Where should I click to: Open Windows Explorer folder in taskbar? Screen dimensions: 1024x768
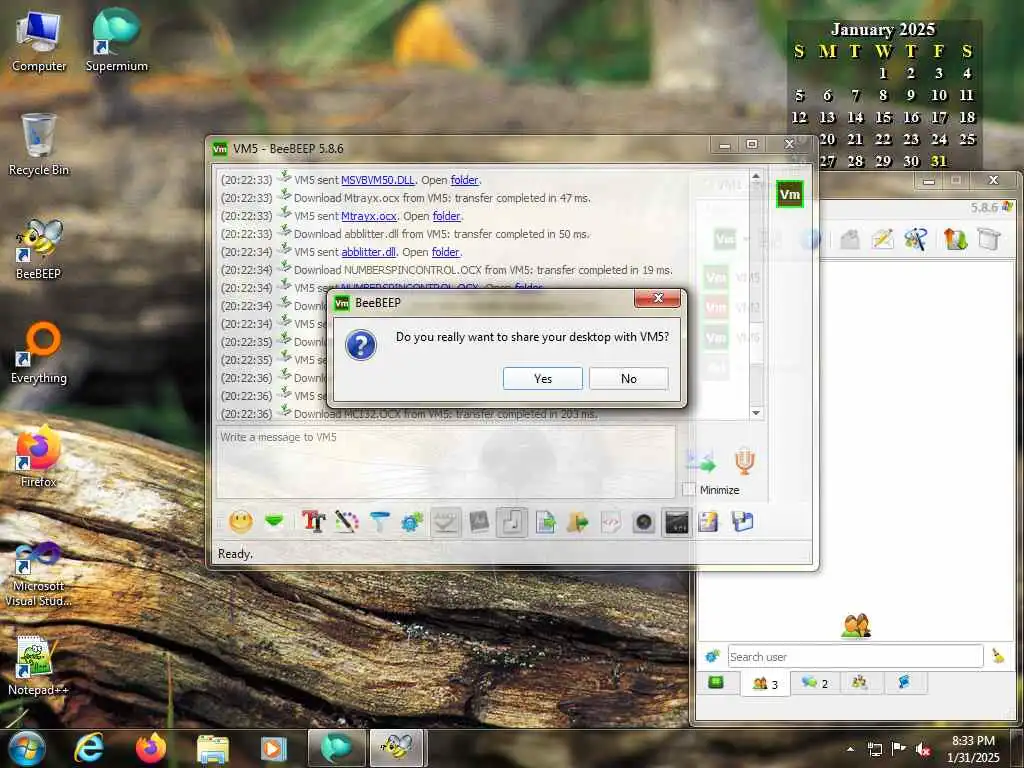pyautogui.click(x=212, y=748)
